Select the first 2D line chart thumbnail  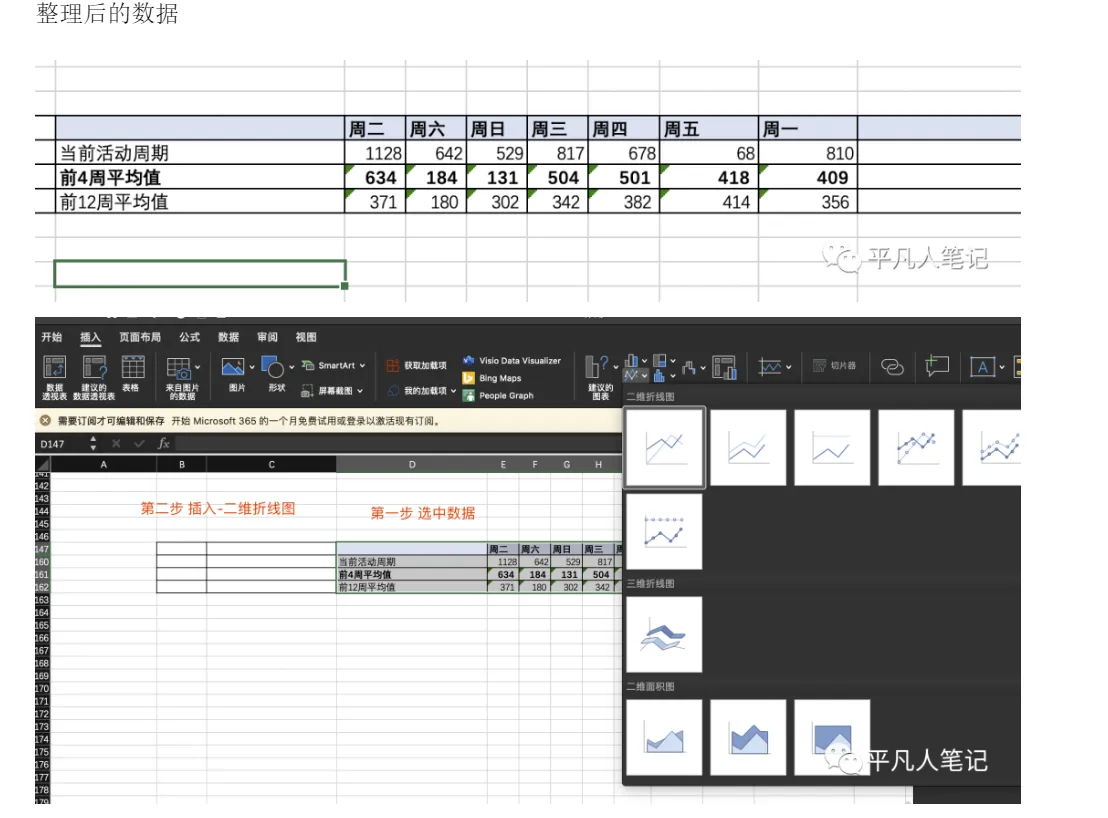(664, 448)
